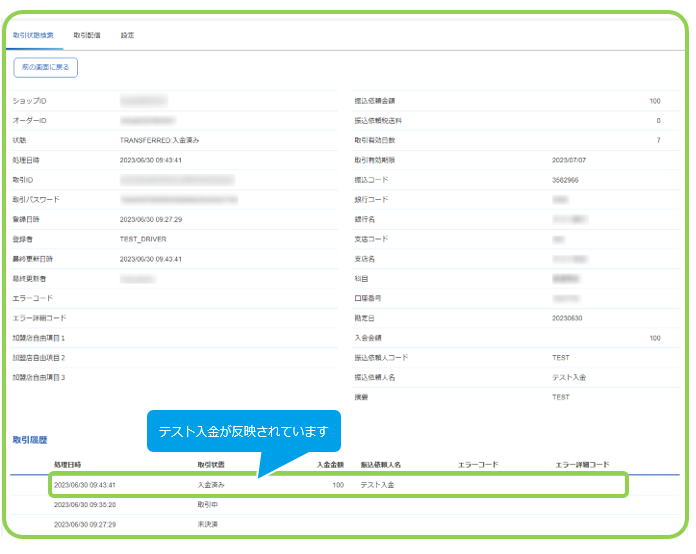Click the 口座番号 label
The height and width of the screenshot is (554, 696).
(368, 298)
